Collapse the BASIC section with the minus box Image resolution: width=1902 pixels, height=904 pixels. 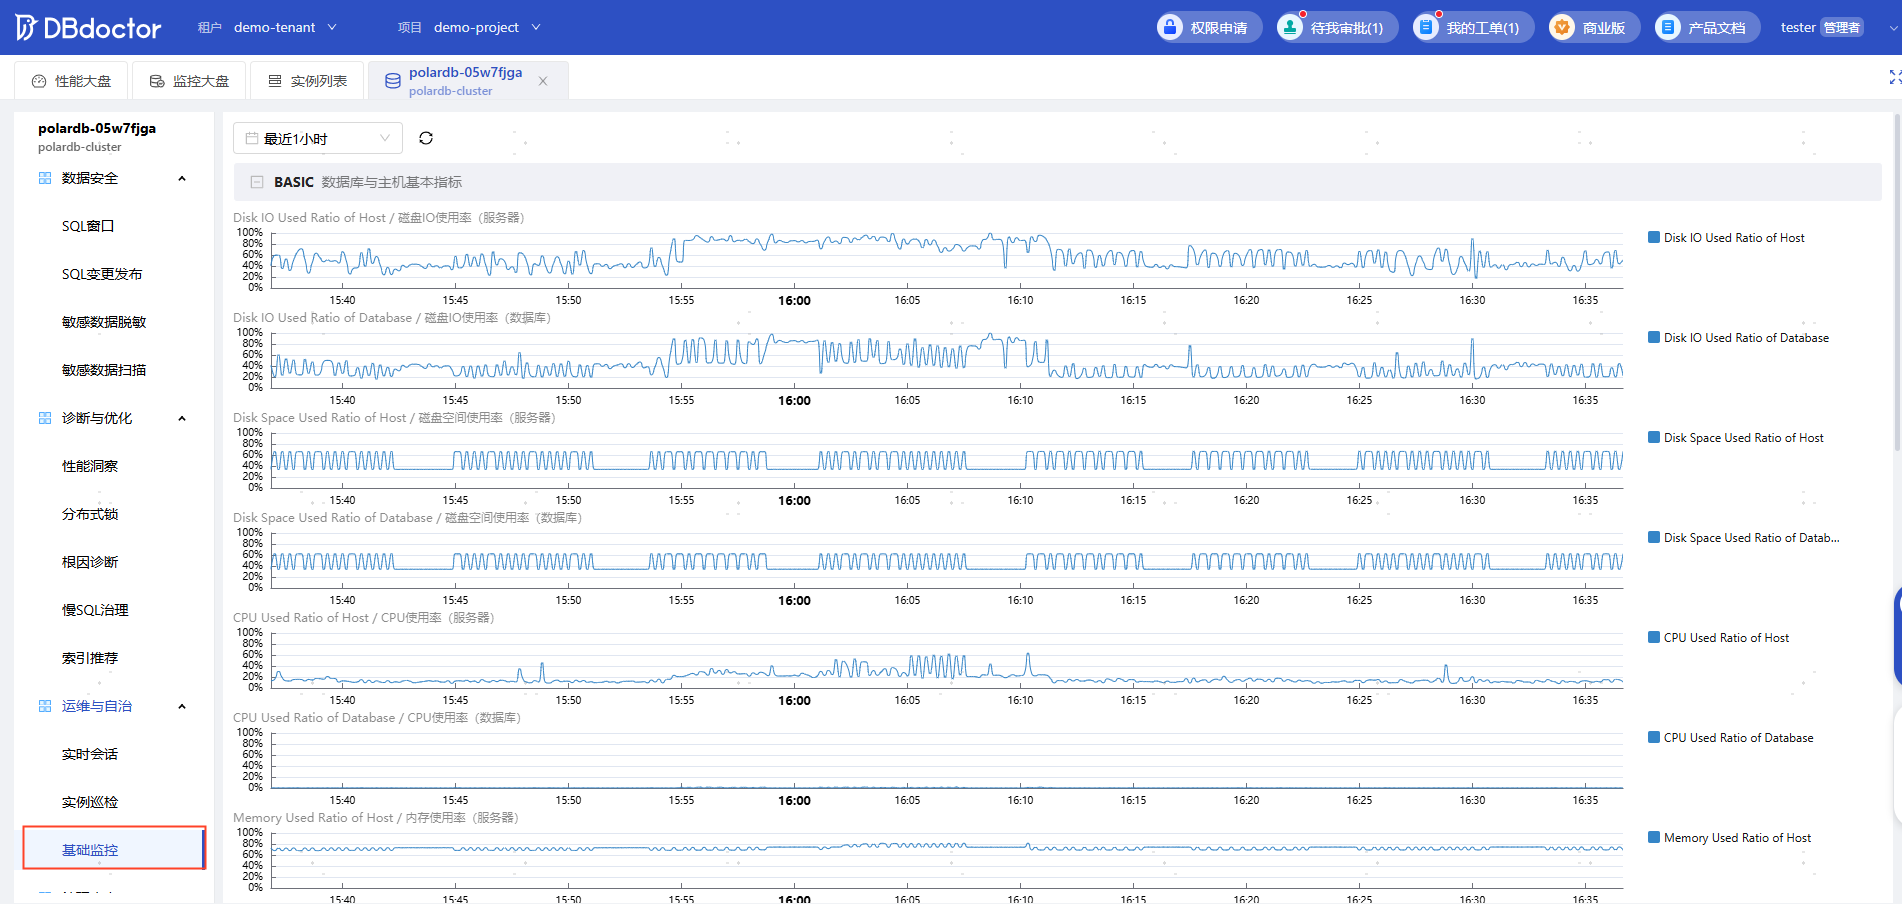257,182
